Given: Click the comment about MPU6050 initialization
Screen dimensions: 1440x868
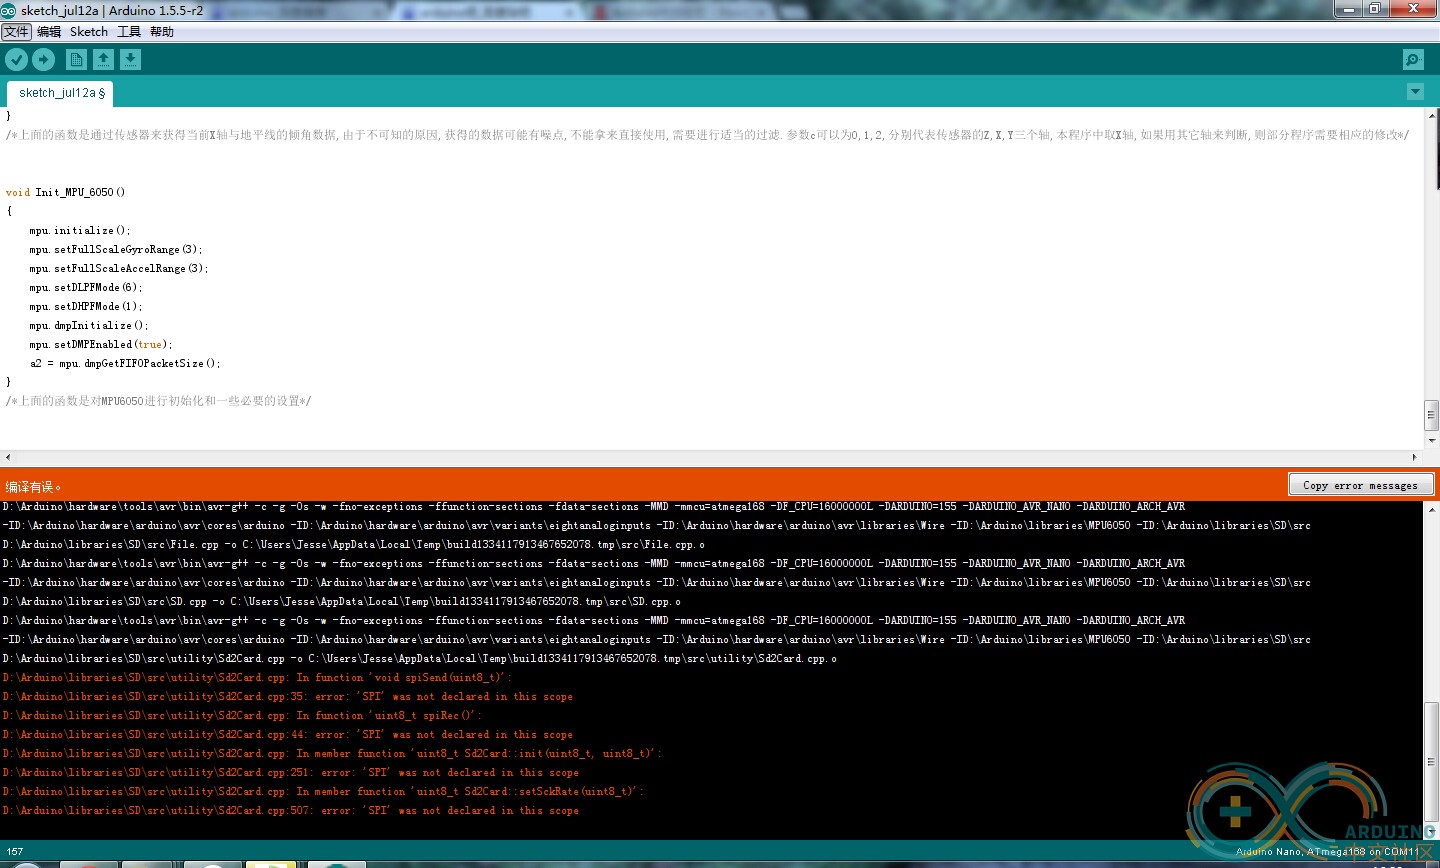Looking at the screenshot, I should point(158,401).
